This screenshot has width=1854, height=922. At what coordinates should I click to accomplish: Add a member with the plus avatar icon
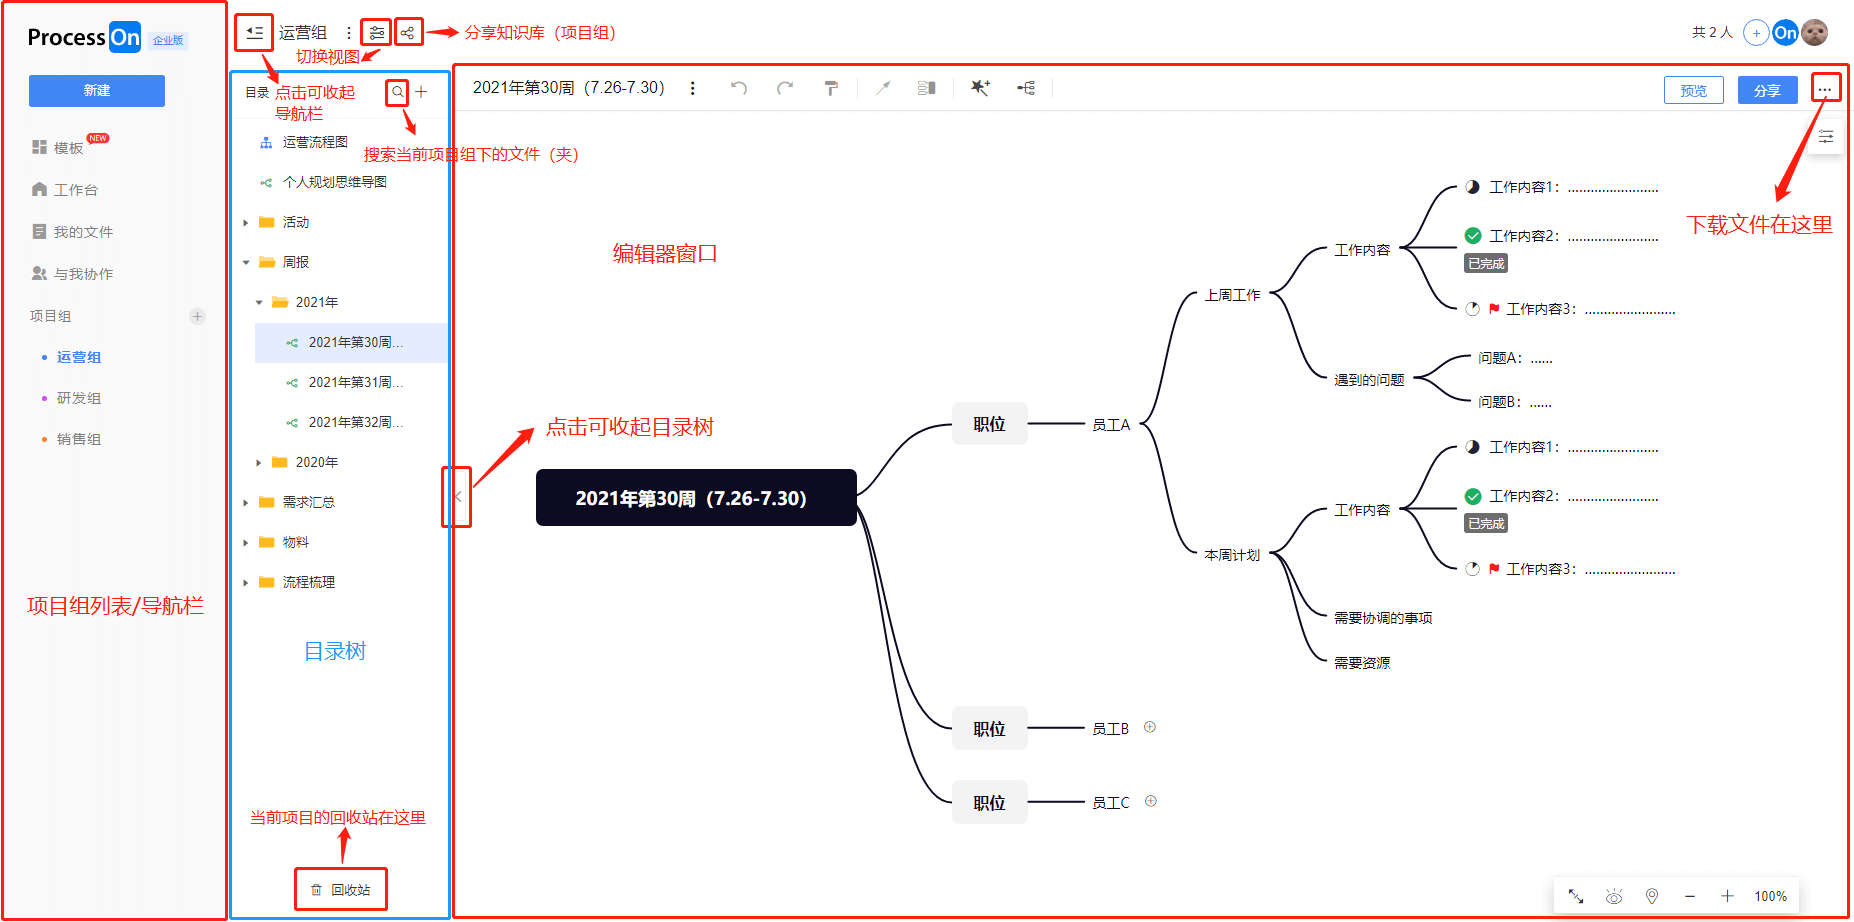coord(1756,33)
